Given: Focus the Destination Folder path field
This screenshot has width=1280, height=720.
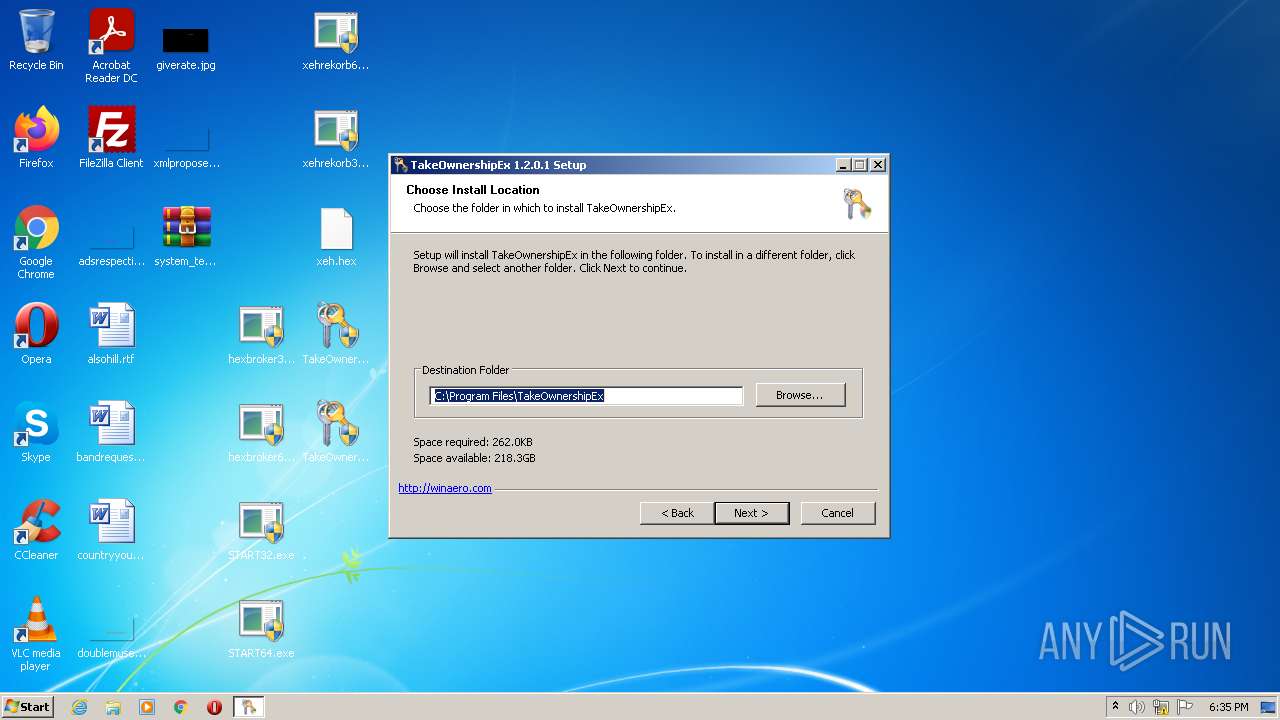Looking at the screenshot, I should [587, 396].
